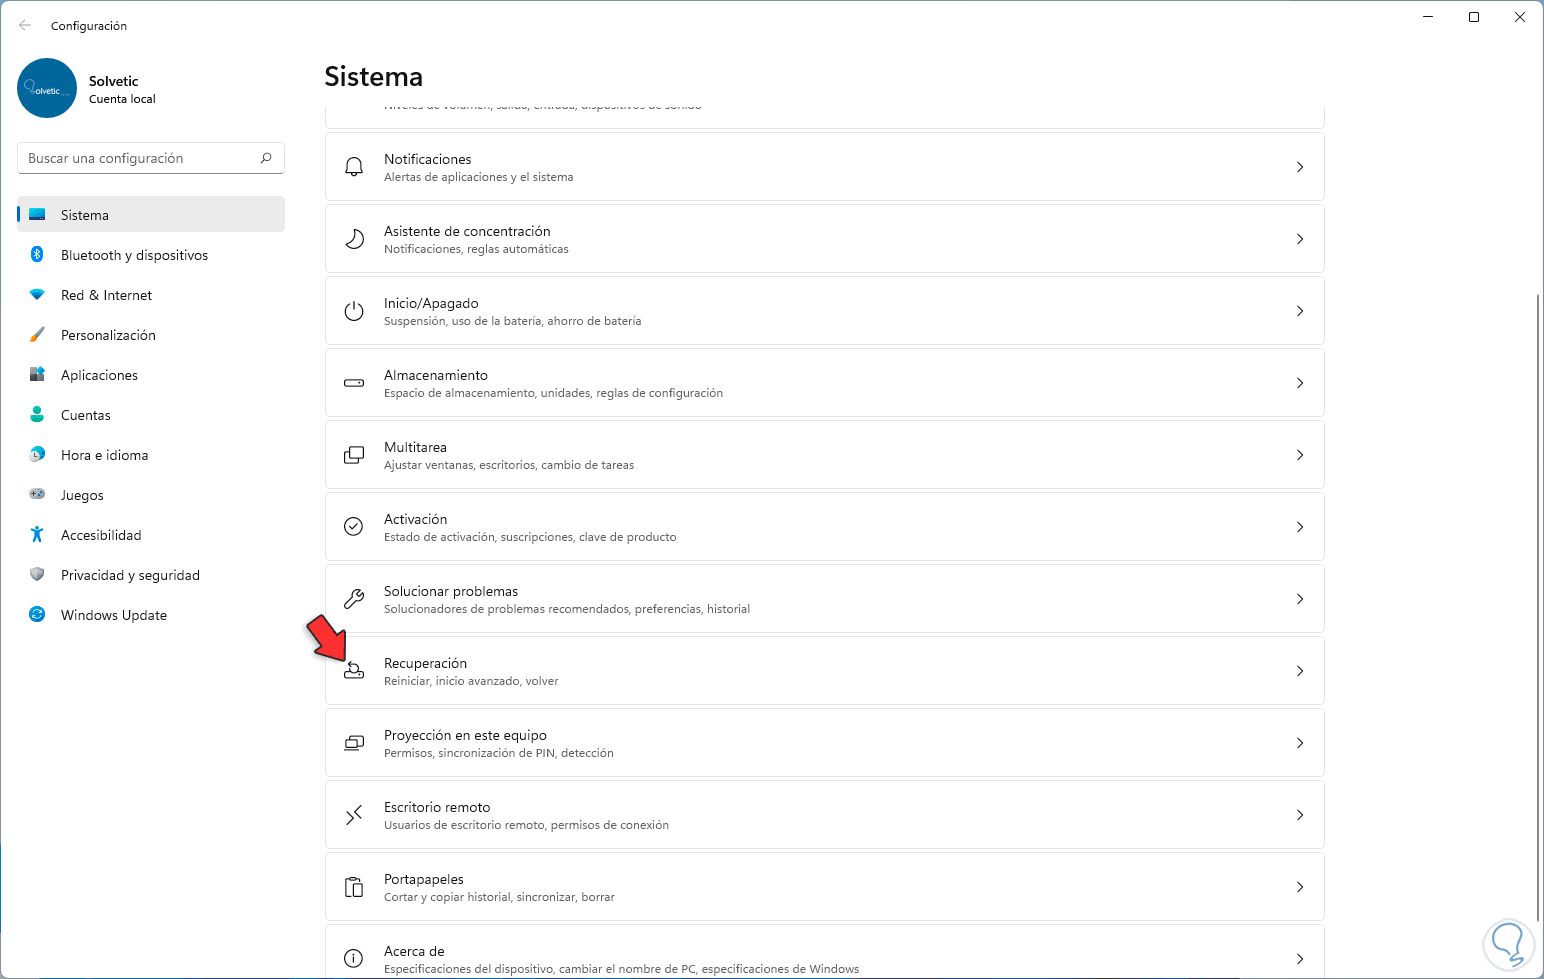Screen dimensions: 1544x979
Task: Click the Asistente de concentración moon icon
Action: tap(354, 239)
